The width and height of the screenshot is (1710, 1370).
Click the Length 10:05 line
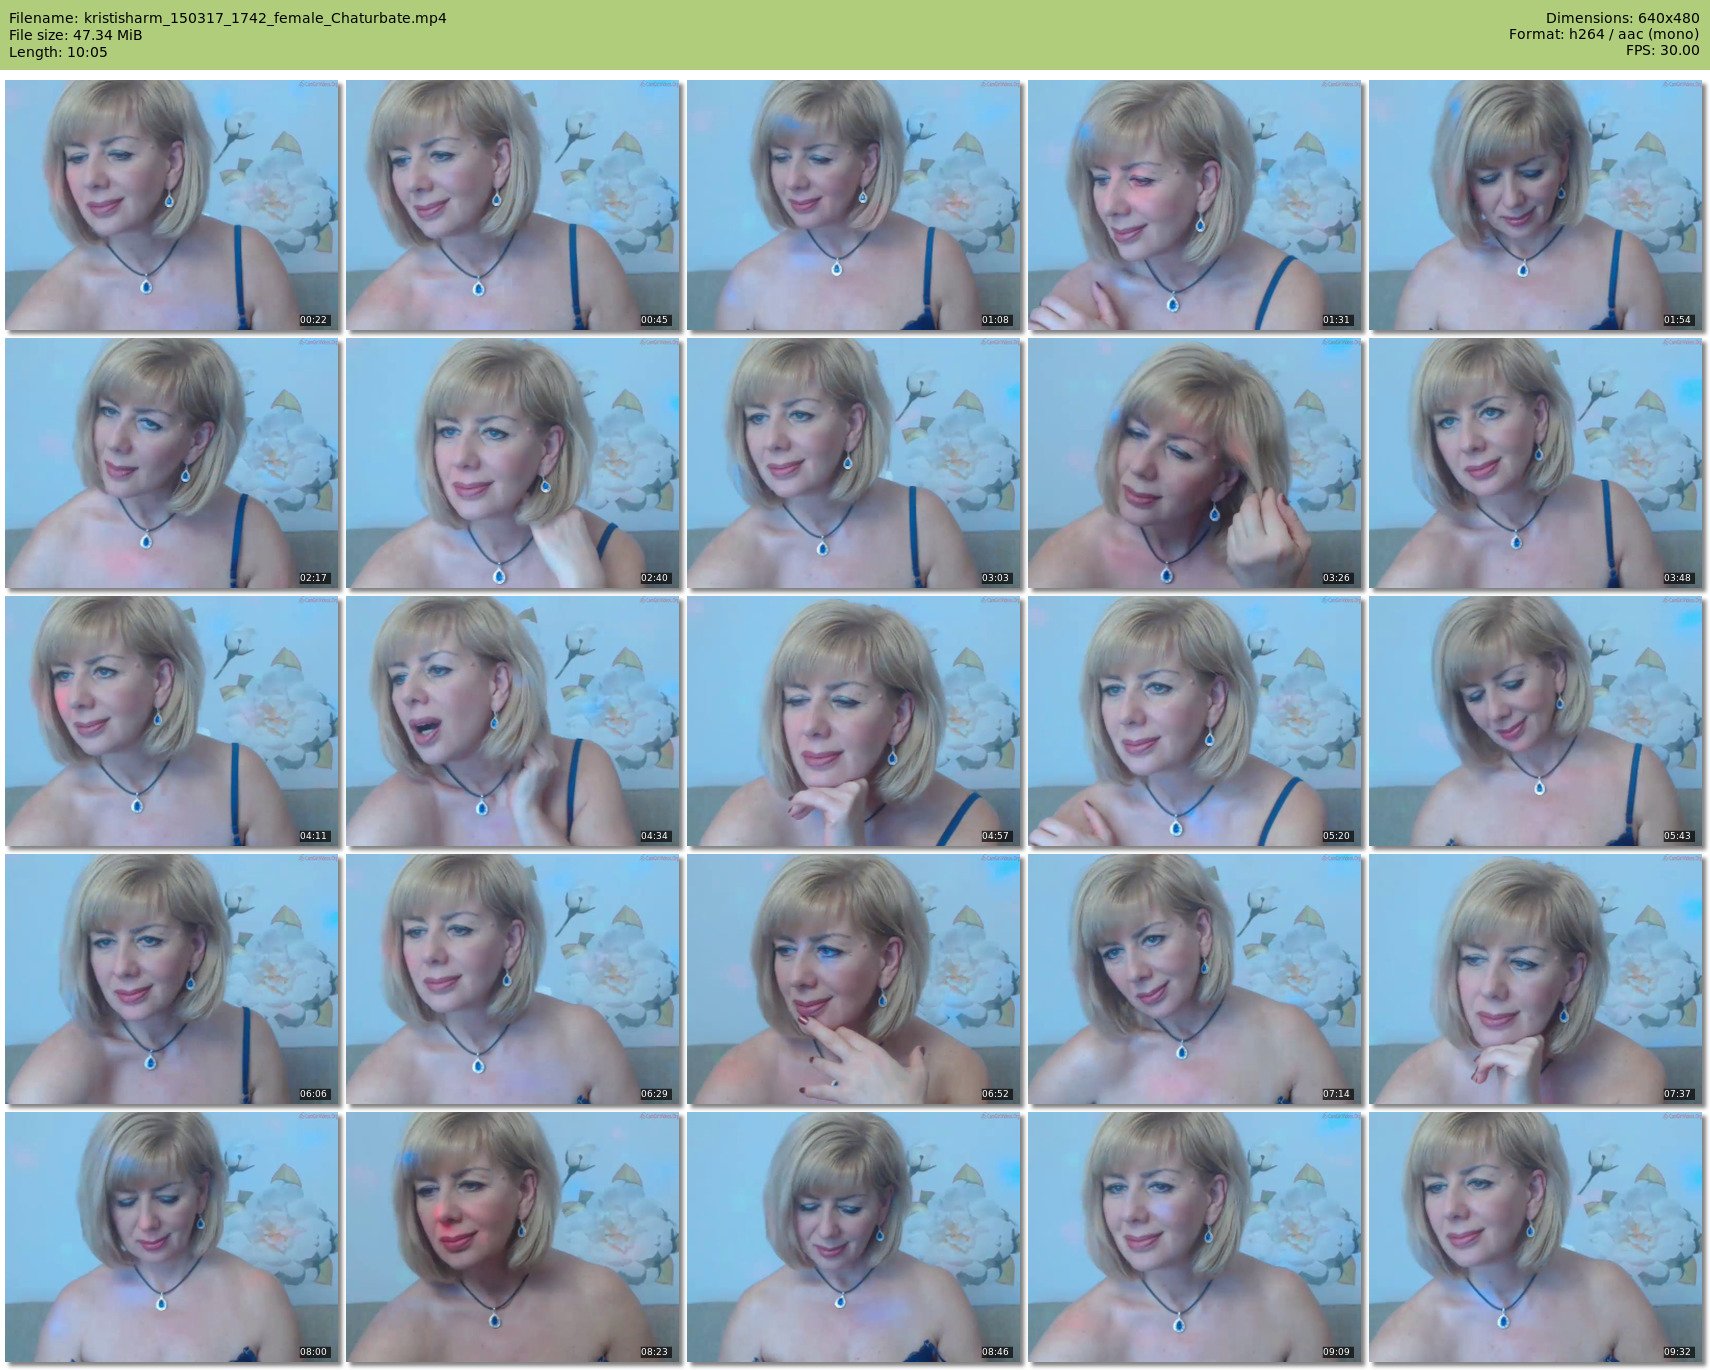58,52
